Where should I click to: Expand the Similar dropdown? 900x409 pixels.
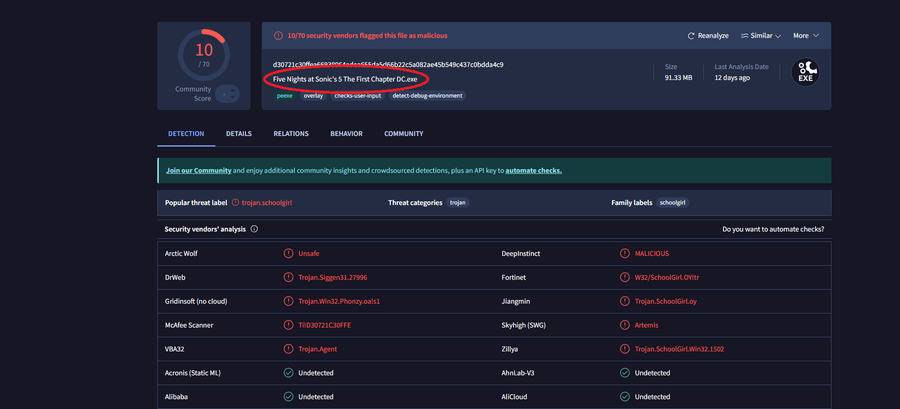coord(765,36)
